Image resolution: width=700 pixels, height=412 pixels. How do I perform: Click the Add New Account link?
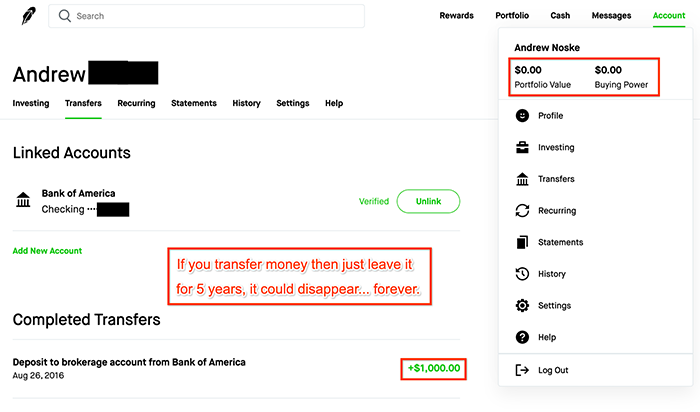pyautogui.click(x=47, y=251)
